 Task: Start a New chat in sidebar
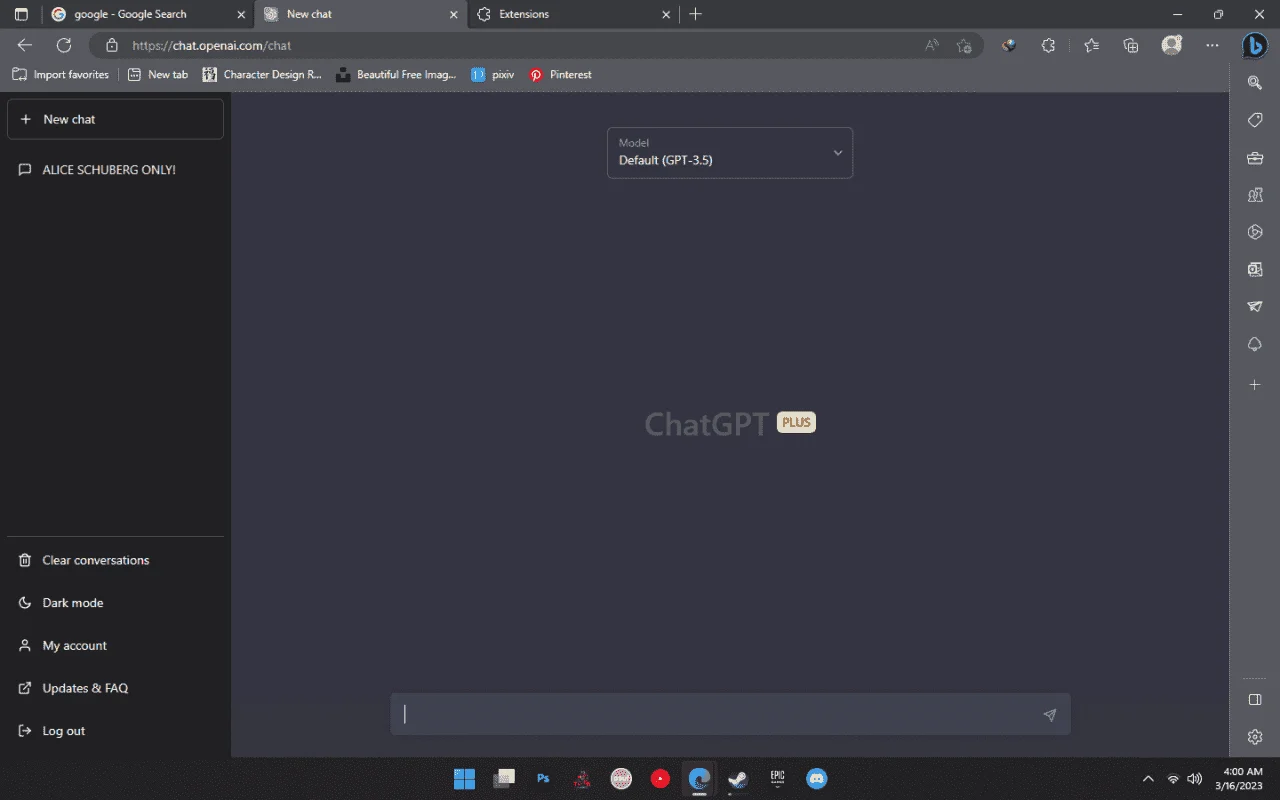pyautogui.click(x=115, y=119)
